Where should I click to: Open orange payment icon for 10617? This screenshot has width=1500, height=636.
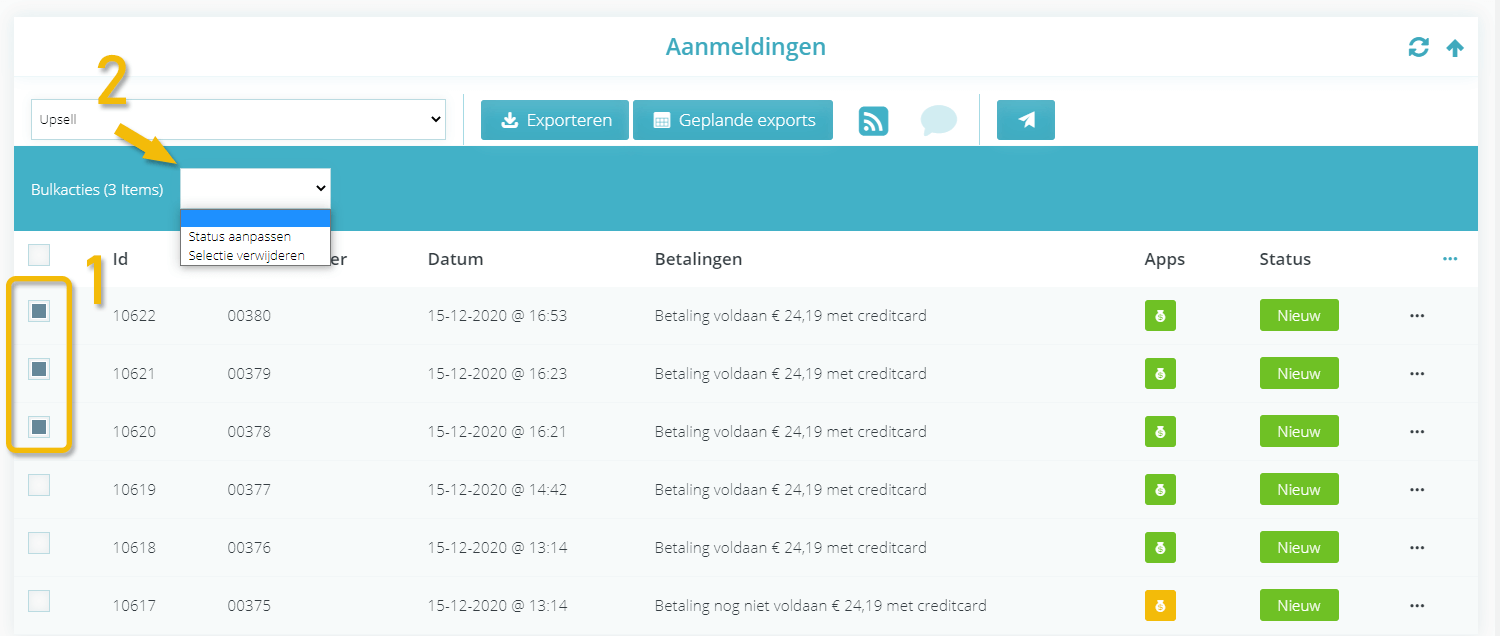[1160, 606]
